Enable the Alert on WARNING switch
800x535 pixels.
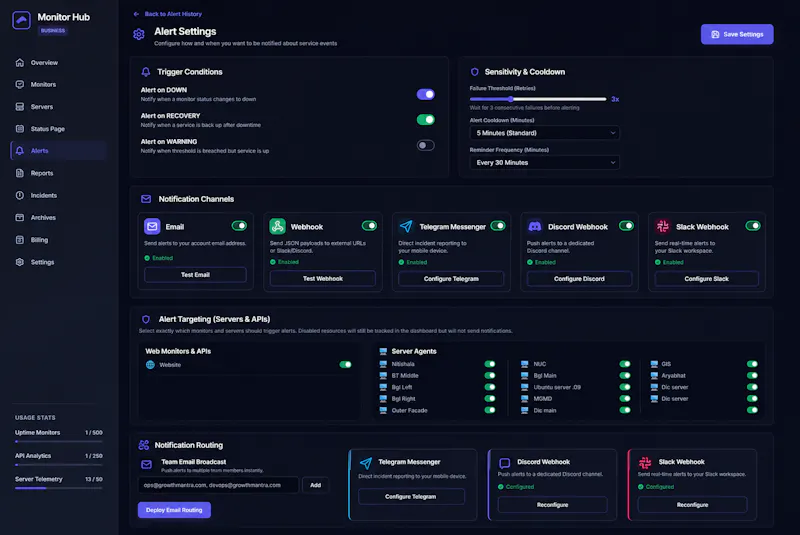(x=426, y=145)
